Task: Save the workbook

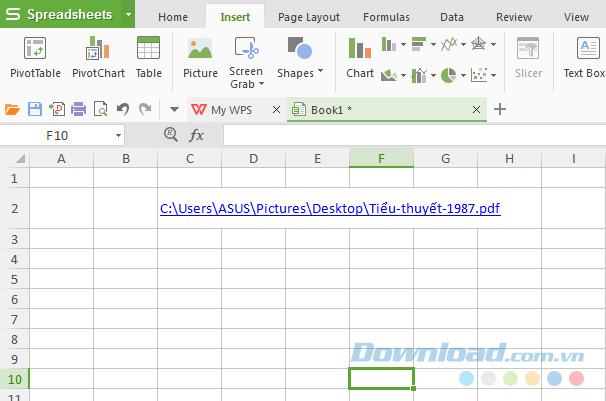Action: [35, 109]
